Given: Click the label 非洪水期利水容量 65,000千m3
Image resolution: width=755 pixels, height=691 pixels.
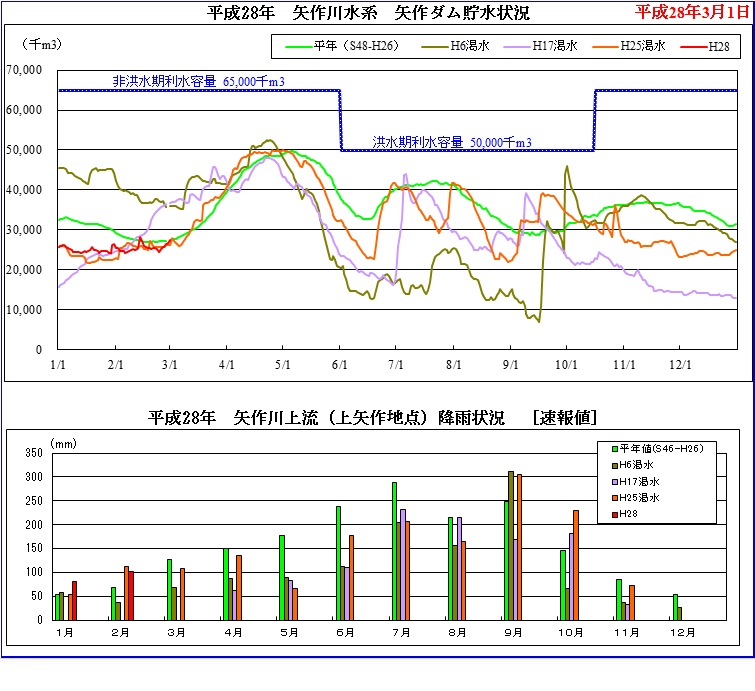Looking at the screenshot, I should (x=198, y=81).
